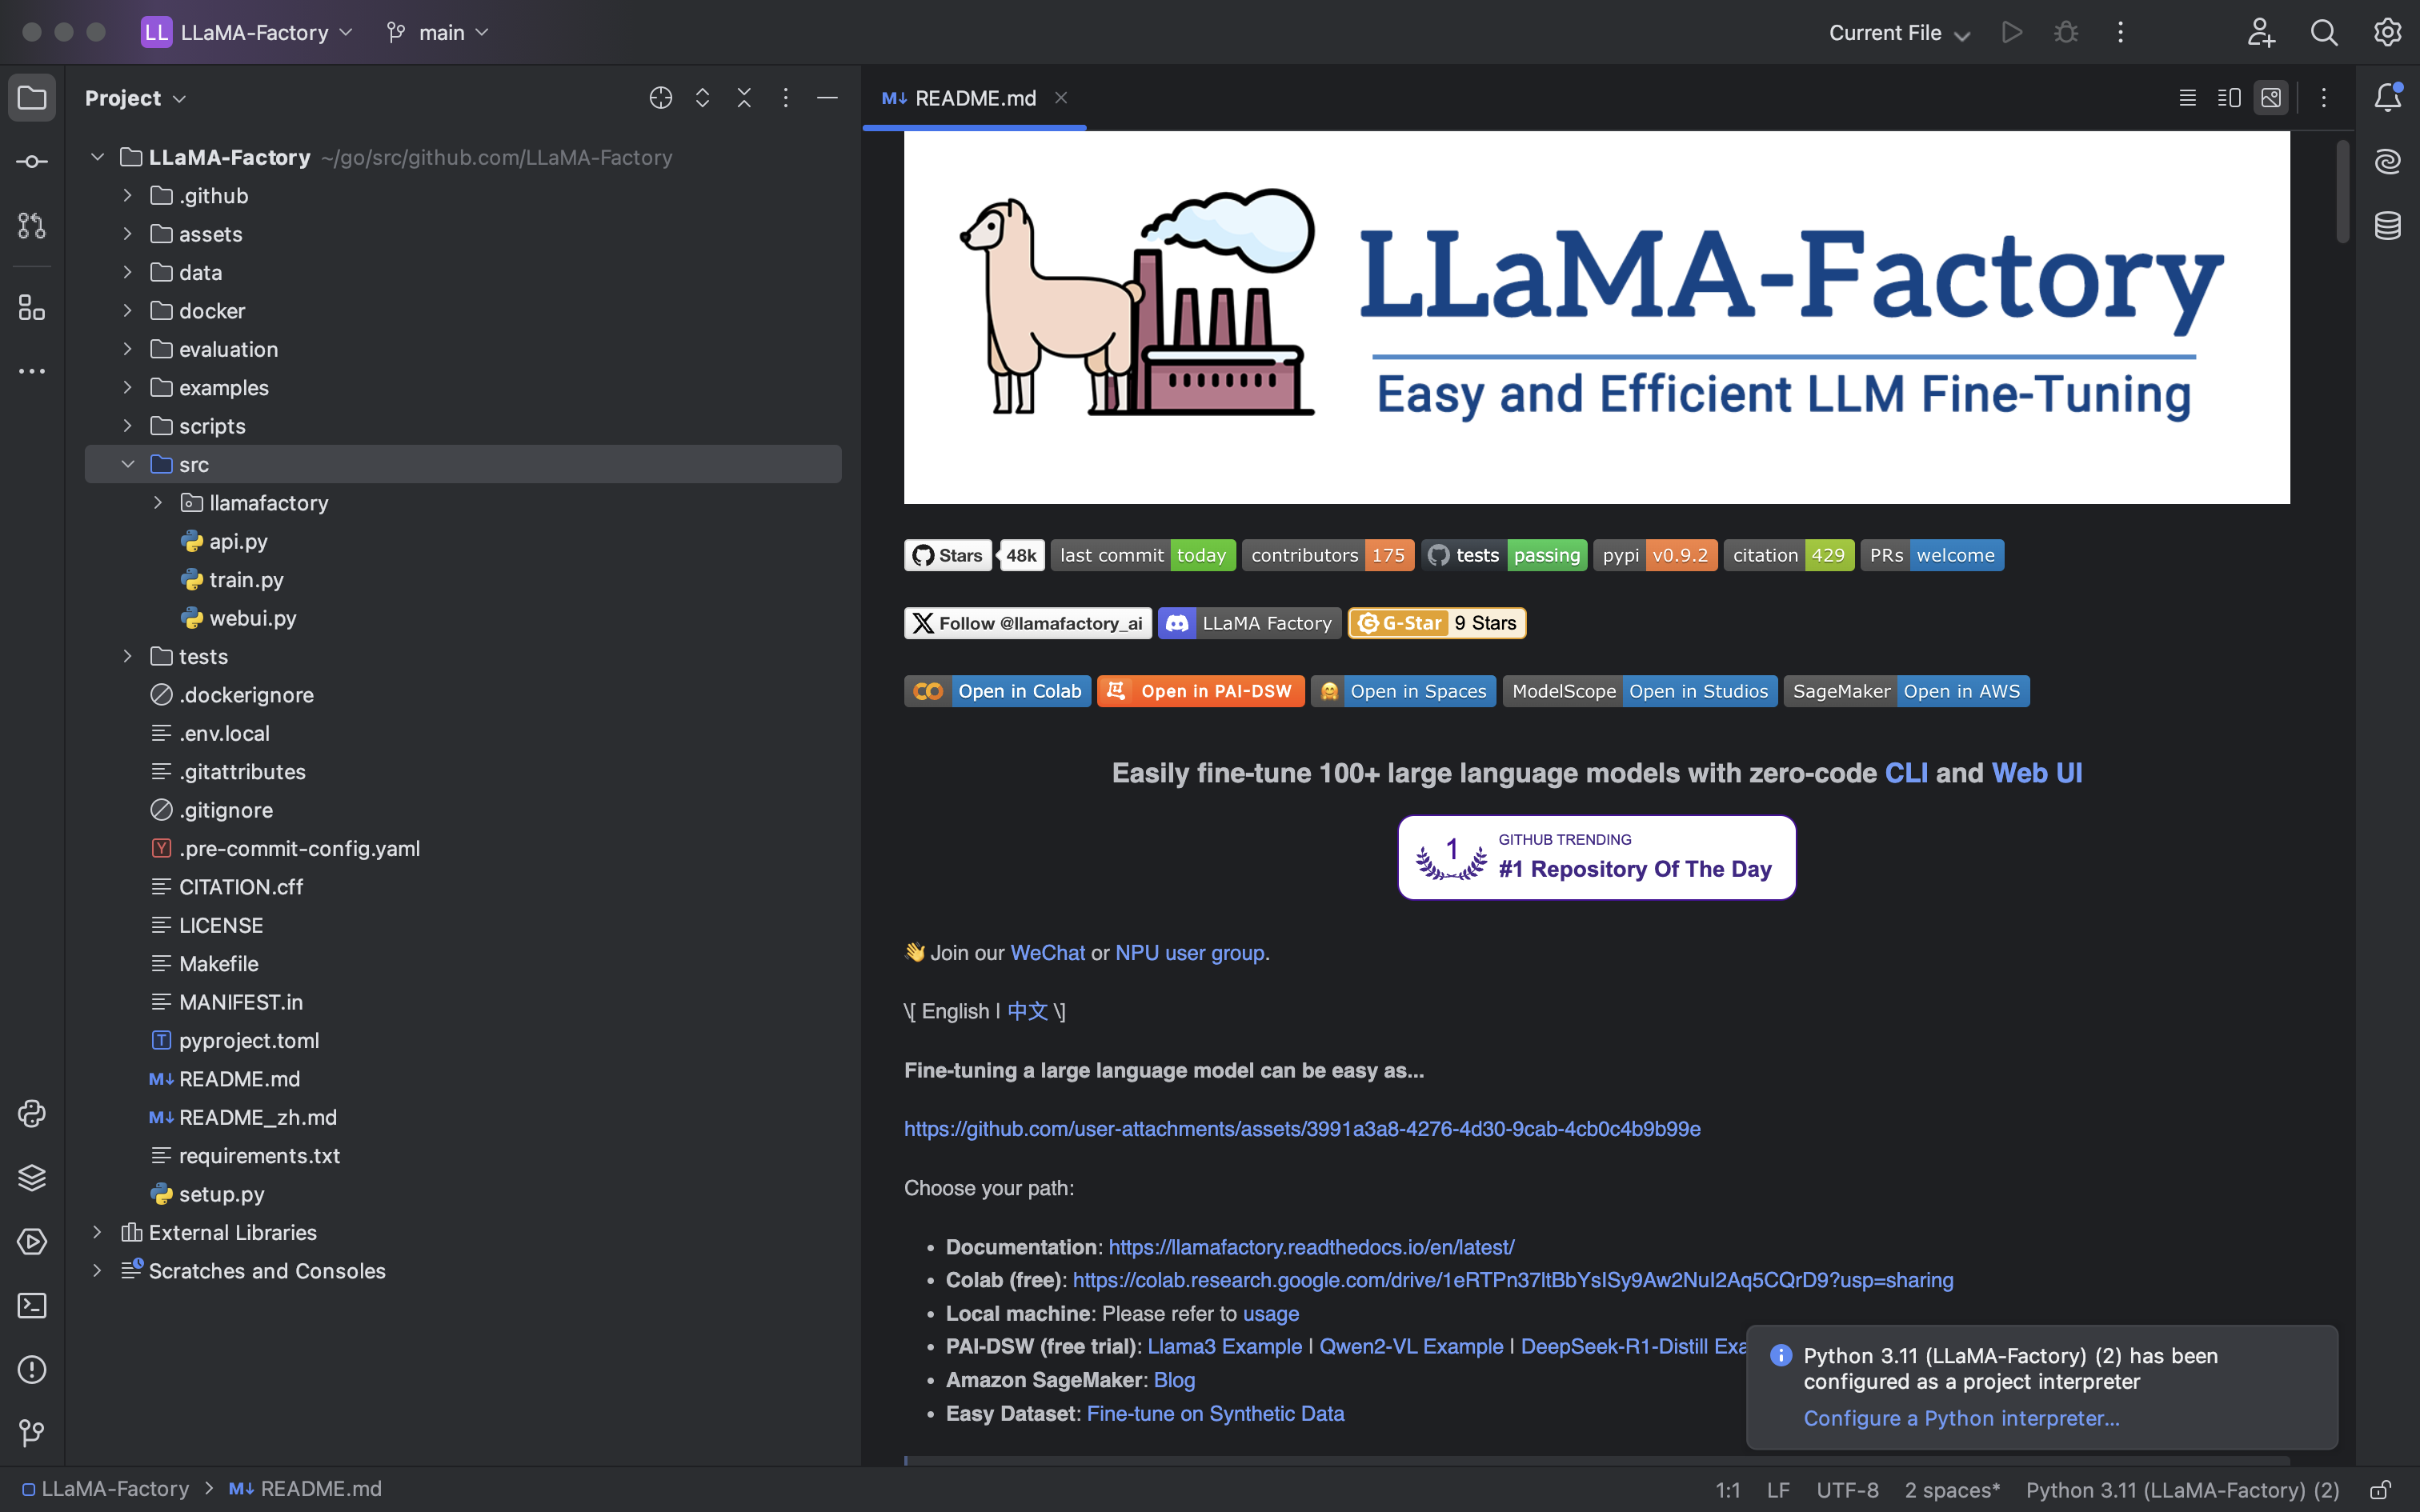Open the Database tool window
This screenshot has width=2420, height=1512.
click(x=2388, y=226)
